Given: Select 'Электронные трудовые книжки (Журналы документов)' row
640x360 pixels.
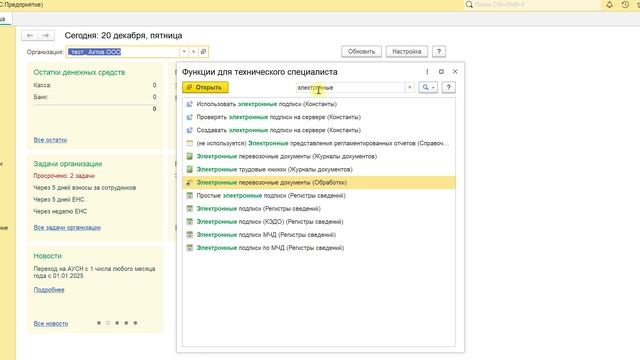Looking at the screenshot, I should pyautogui.click(x=319, y=169).
